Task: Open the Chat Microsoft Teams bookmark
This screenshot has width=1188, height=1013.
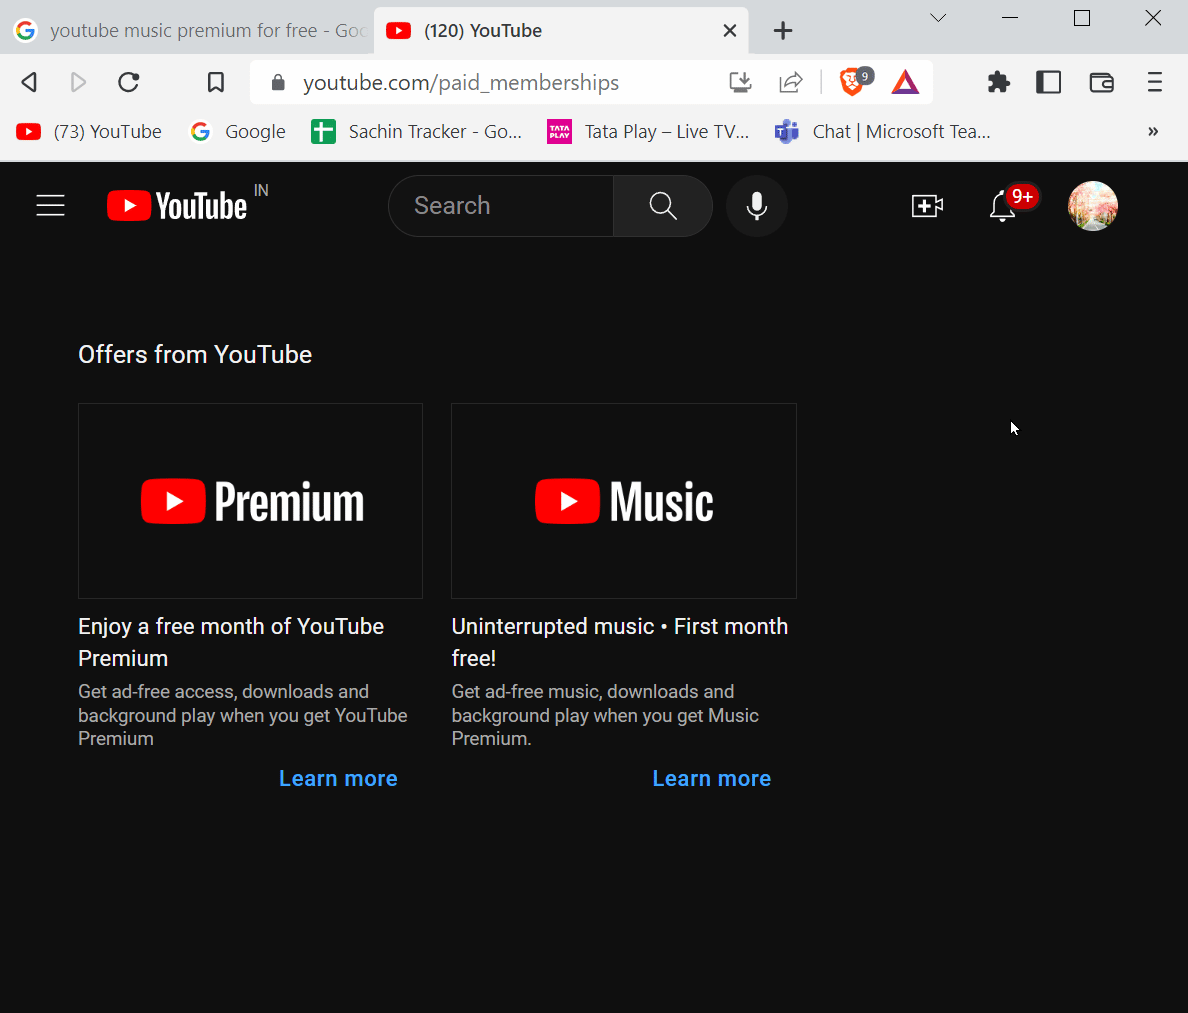Action: 883,132
